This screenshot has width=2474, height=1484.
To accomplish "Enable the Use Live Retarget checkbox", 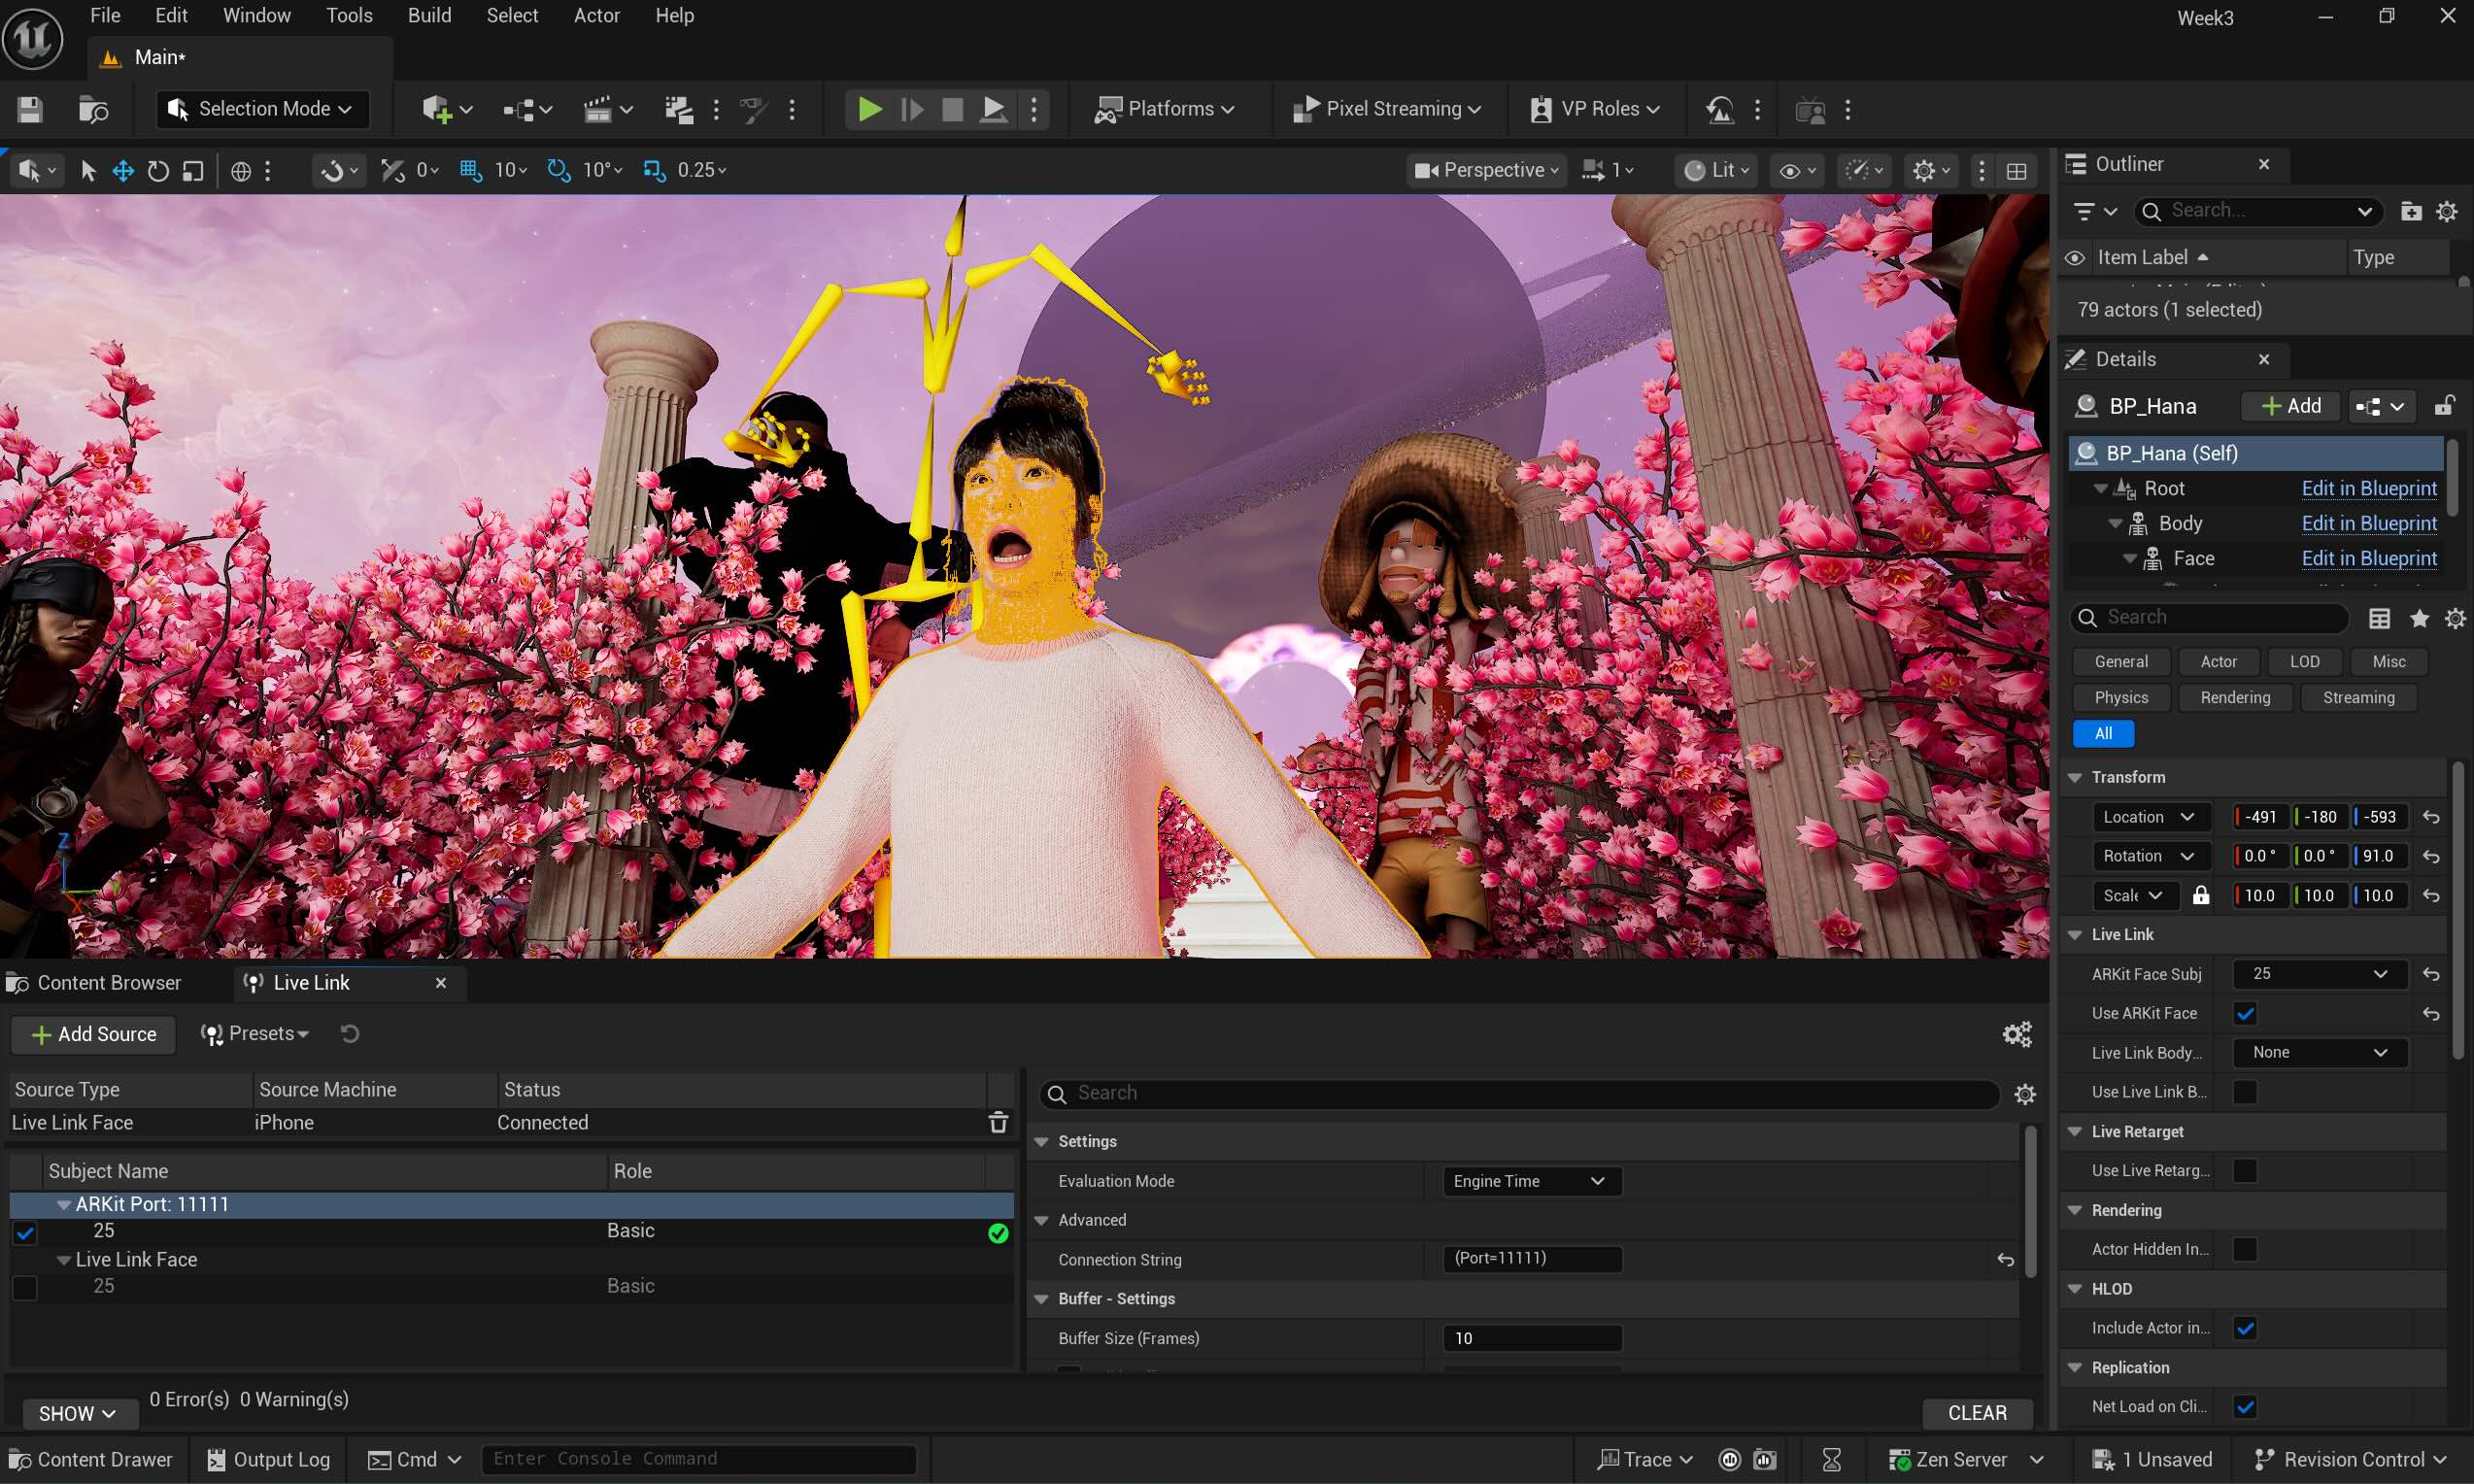I will click(x=2244, y=1170).
